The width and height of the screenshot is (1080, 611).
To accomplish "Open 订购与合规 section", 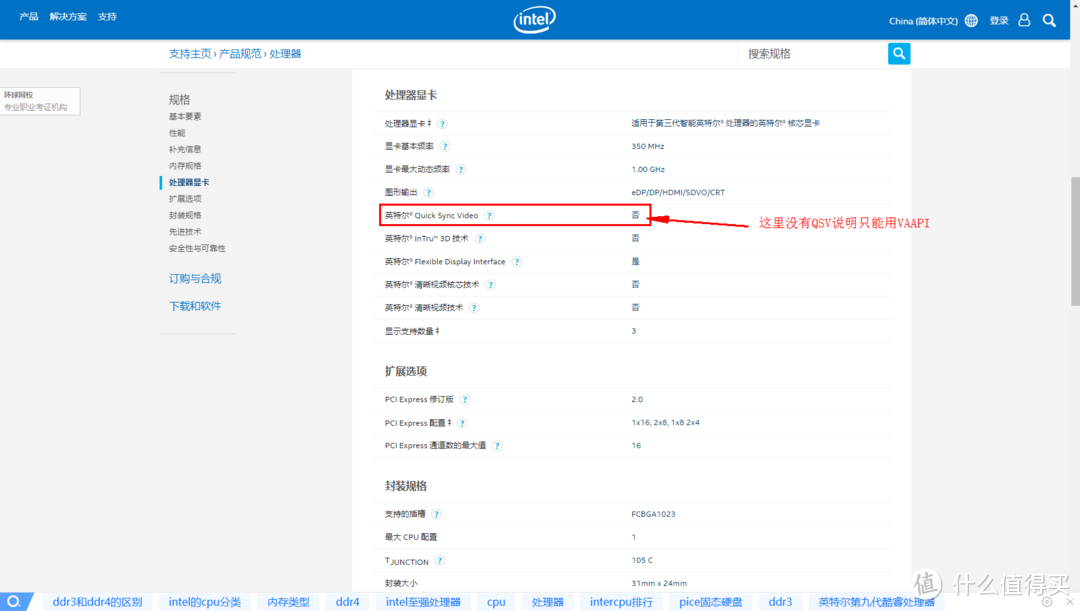I will (x=195, y=278).
